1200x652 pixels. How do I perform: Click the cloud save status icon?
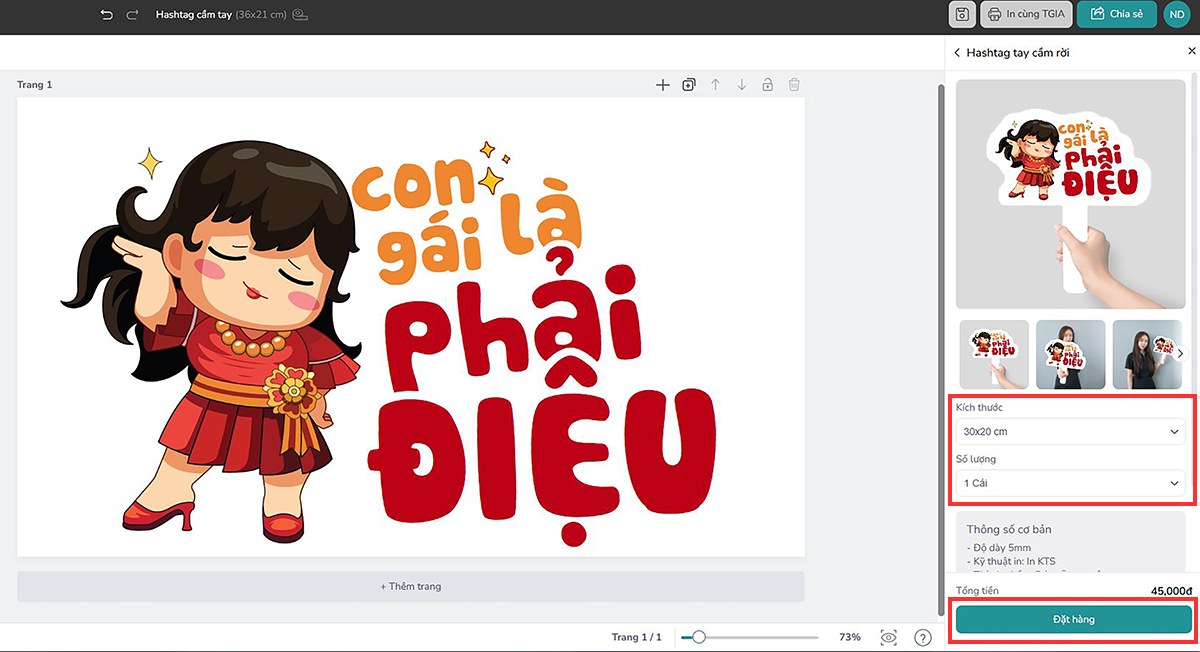tap(300, 15)
